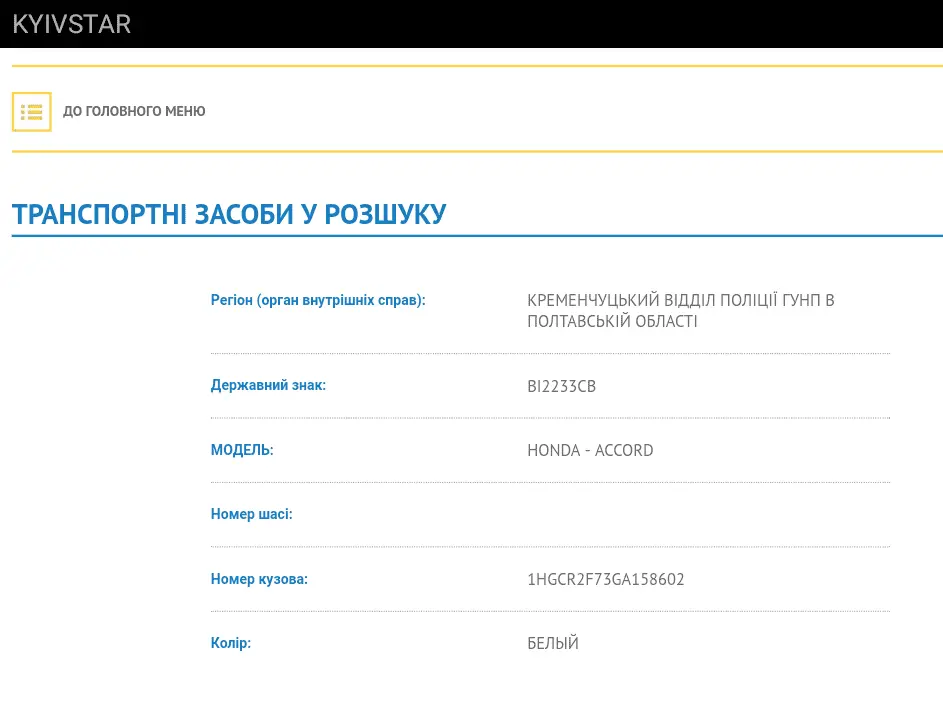Select the КРЕМЕНЧУЦЬКИЙ ВІДДІЛ ПОЛІЦІЇ text line

680,300
